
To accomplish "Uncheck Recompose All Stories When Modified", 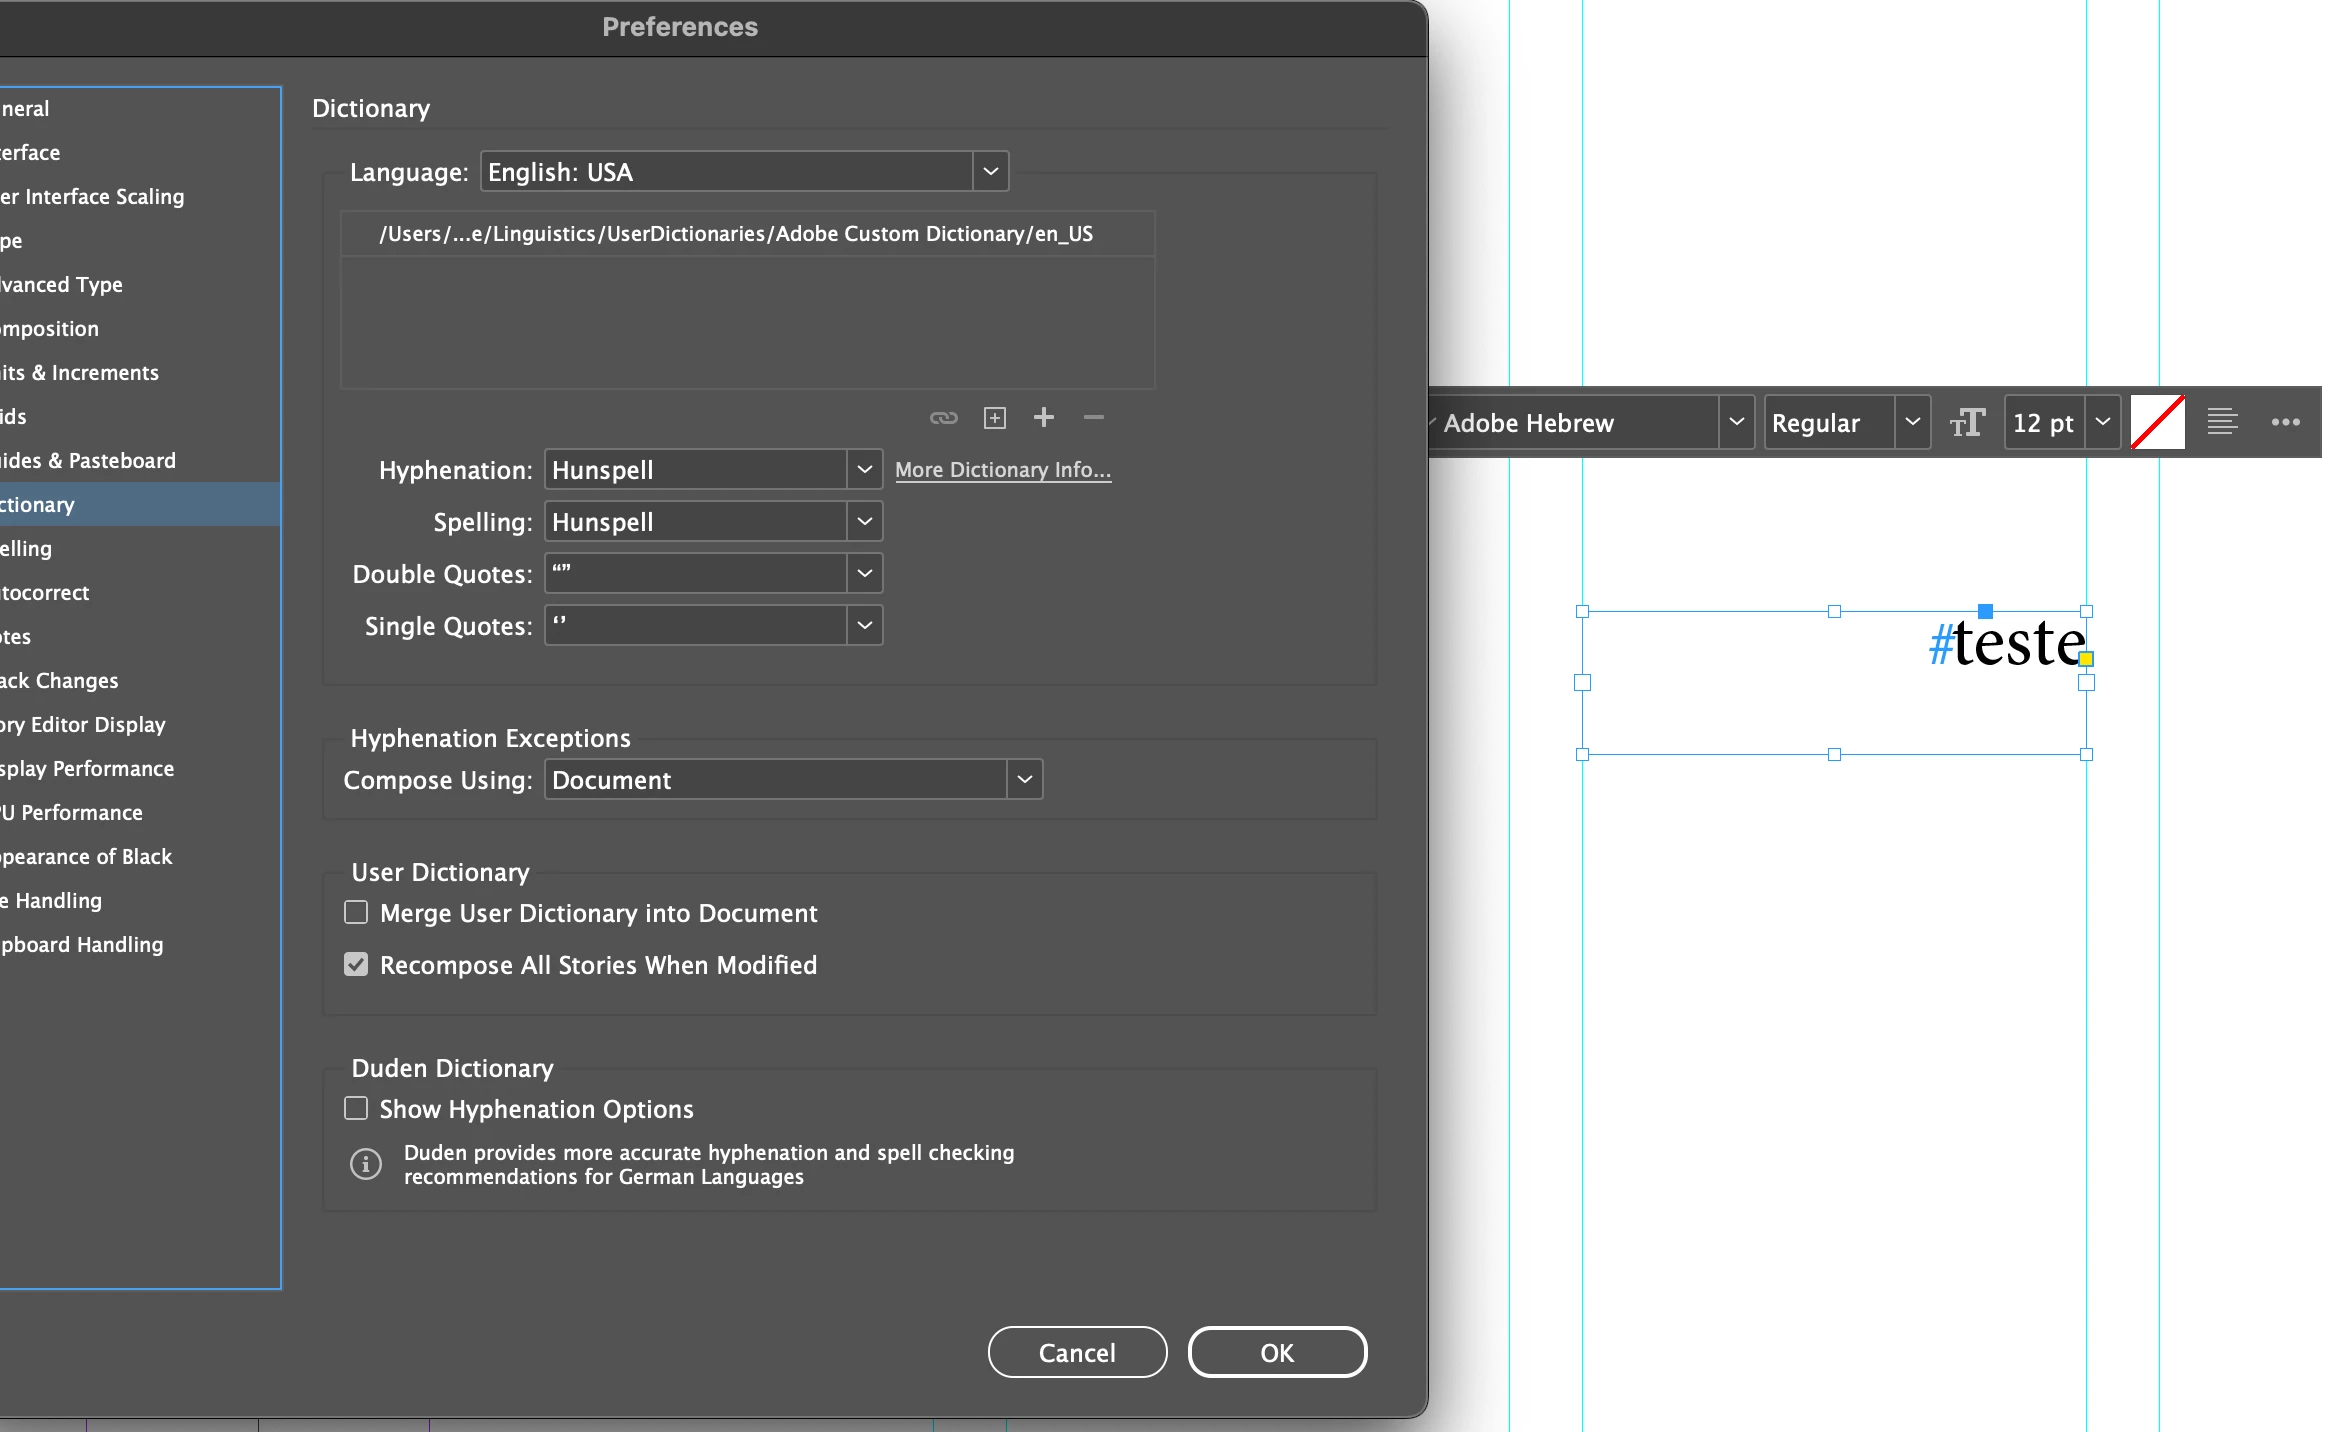I will click(x=356, y=965).
